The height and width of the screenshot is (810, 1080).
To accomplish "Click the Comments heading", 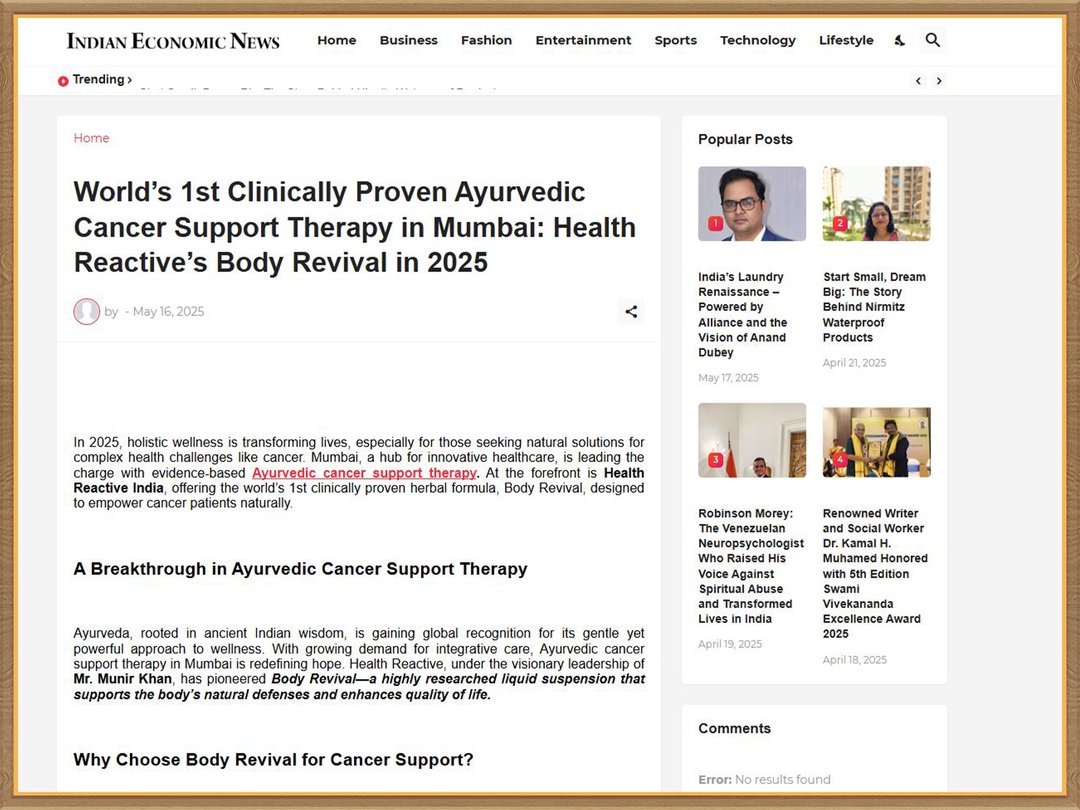I will click(x=734, y=729).
